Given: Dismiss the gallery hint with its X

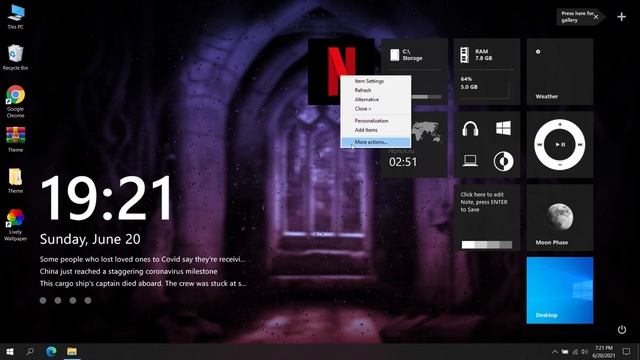Looking at the screenshot, I should coord(596,17).
